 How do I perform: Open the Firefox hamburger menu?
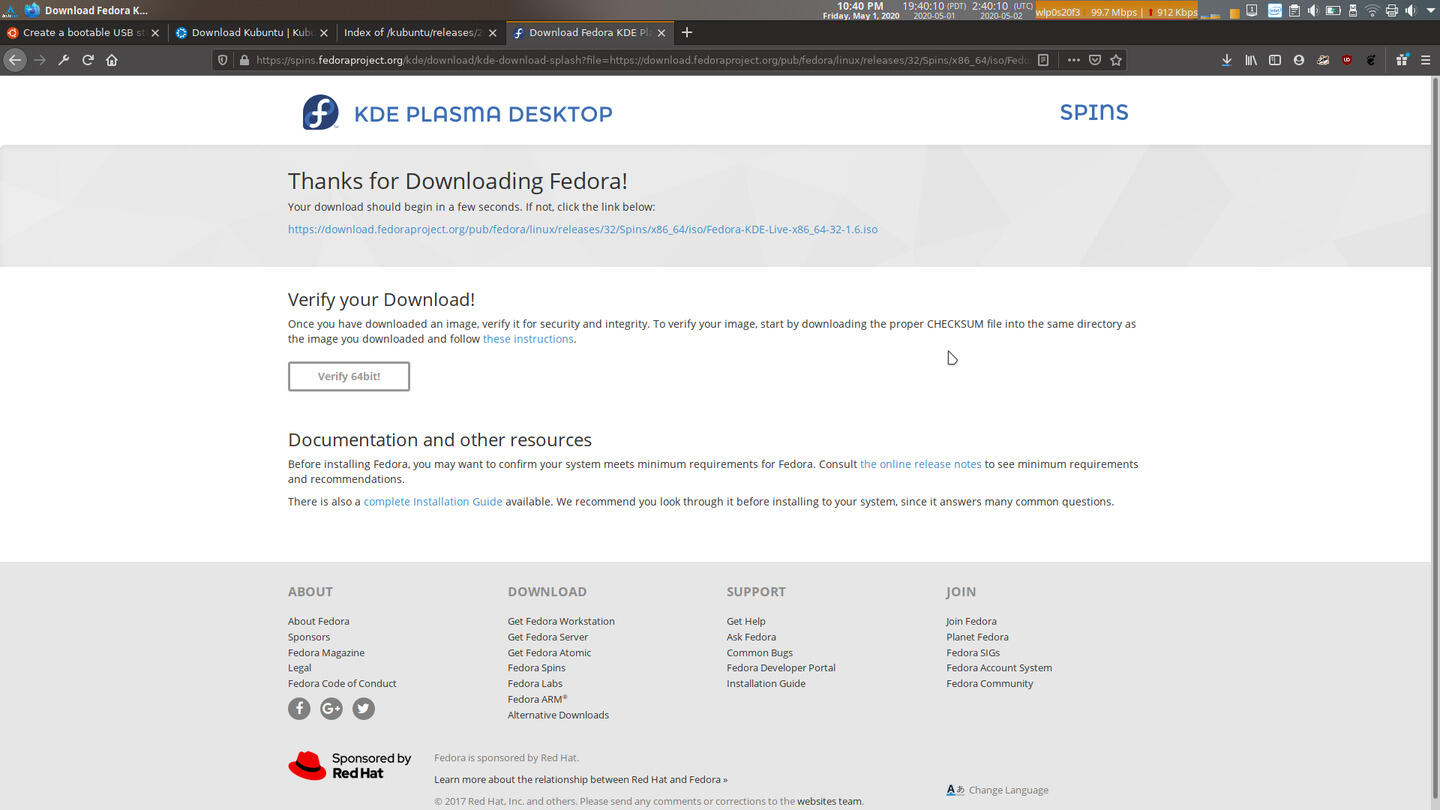[x=1426, y=60]
